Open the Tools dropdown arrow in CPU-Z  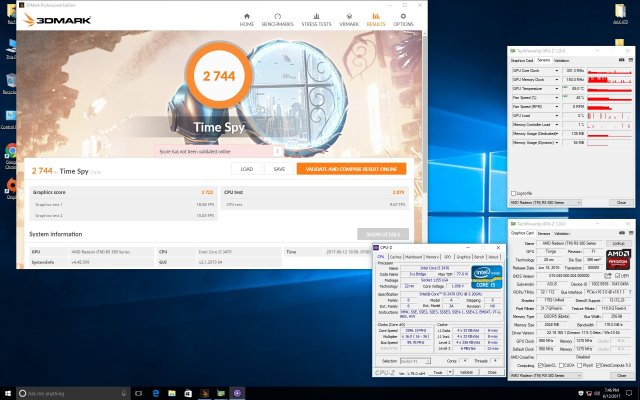[x=450, y=372]
